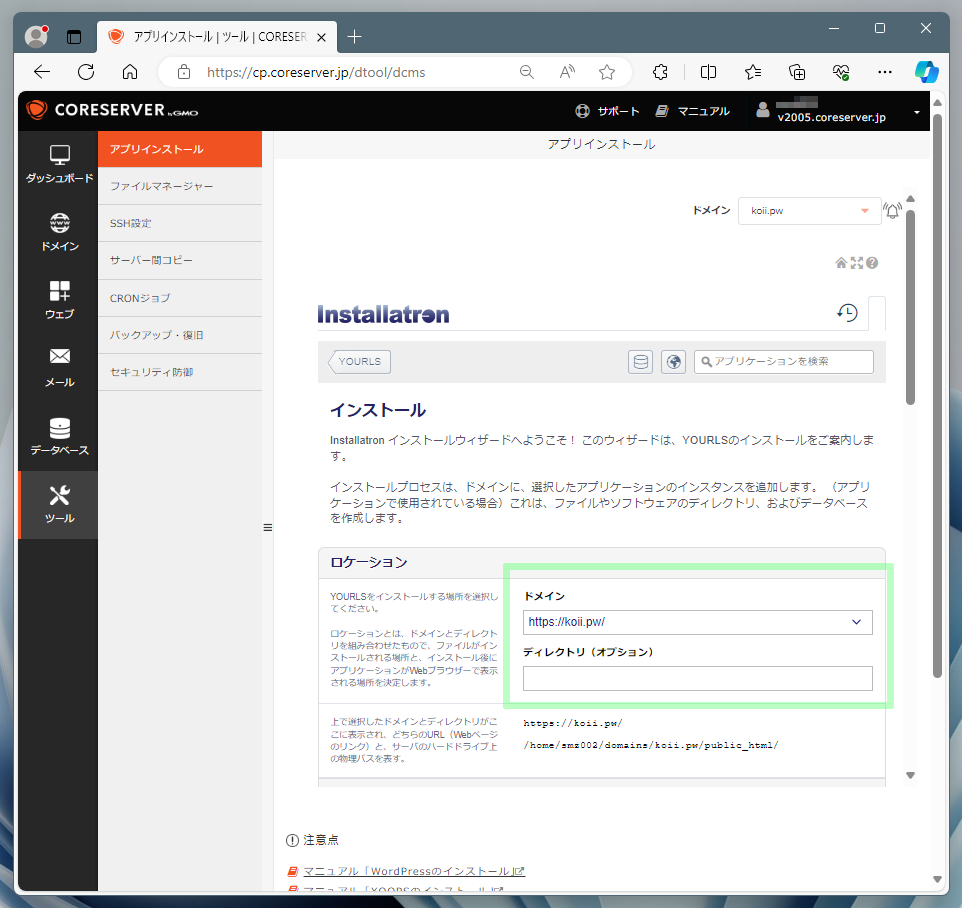Image resolution: width=962 pixels, height=908 pixels.
Task: Open マニュアル「WordPressのインストール」 link
Action: point(414,871)
